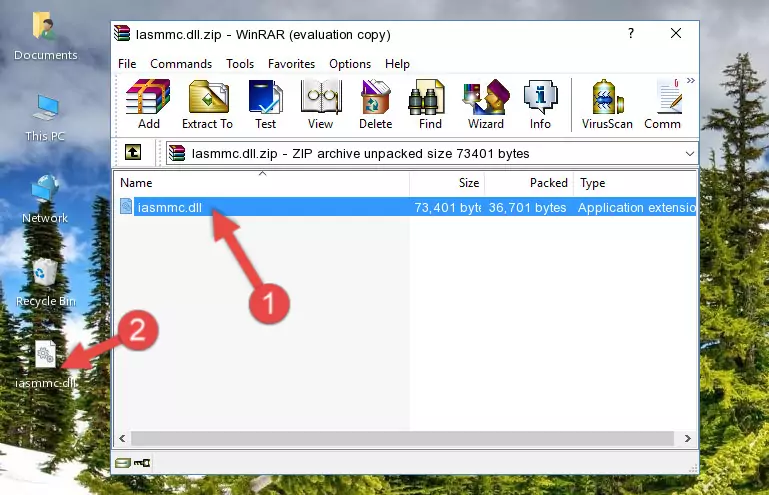The image size is (769, 495).
Task: Click the WinRAR title bar app icon
Action: click(x=122, y=33)
